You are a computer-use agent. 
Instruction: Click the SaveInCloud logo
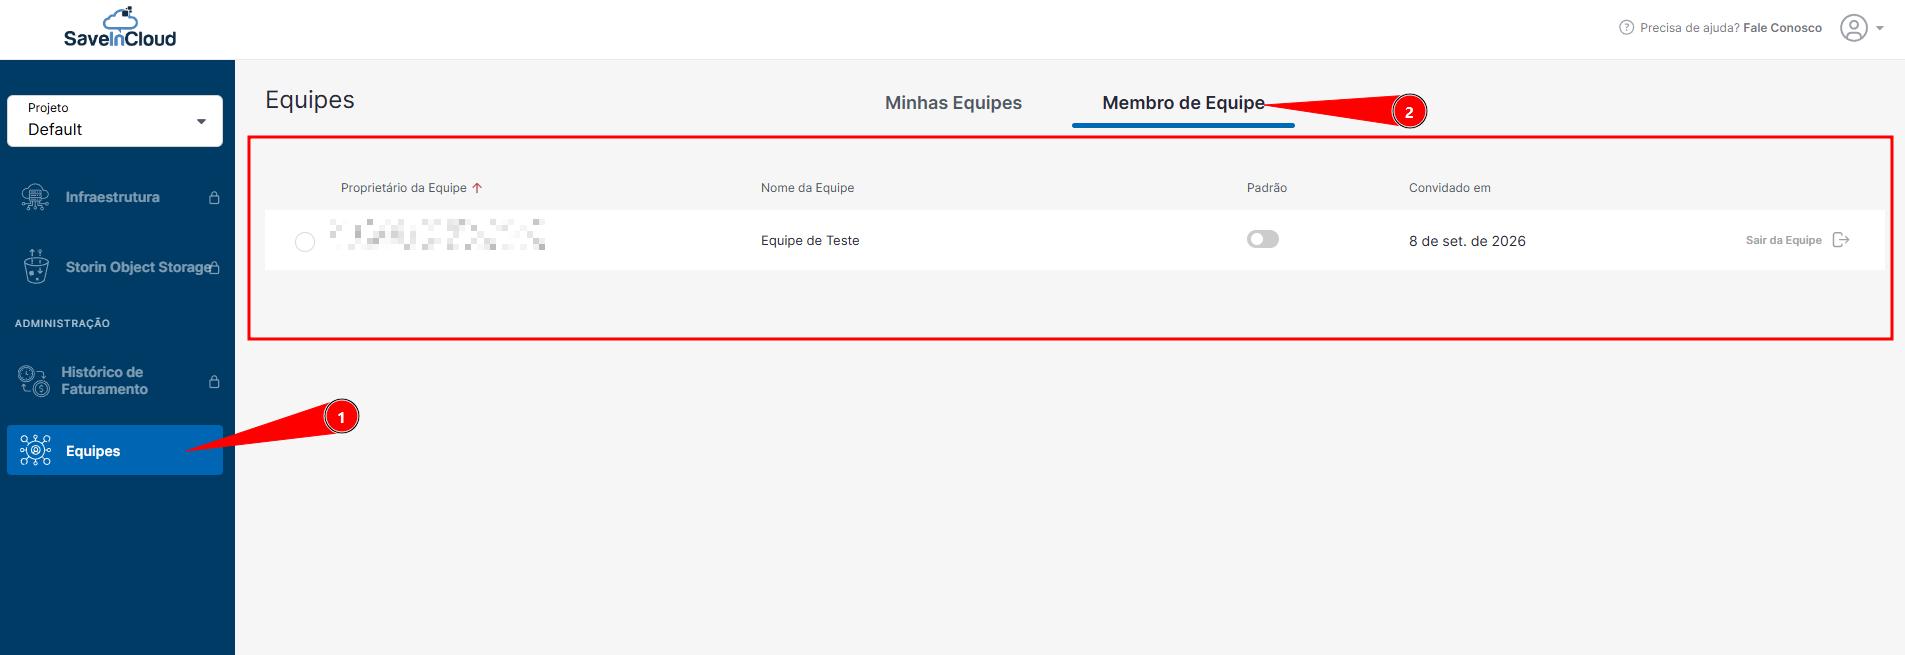pyautogui.click(x=120, y=28)
